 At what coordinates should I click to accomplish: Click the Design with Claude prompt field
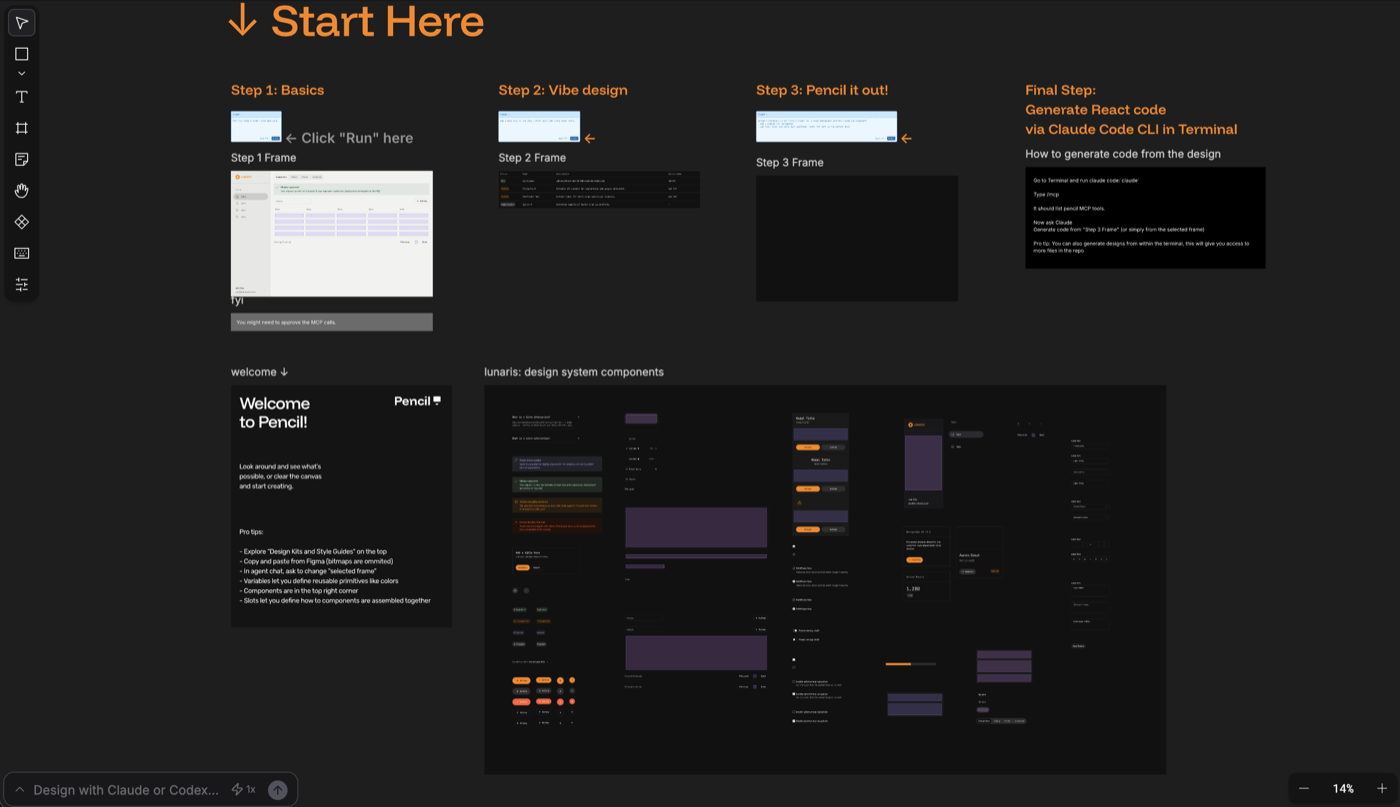(126, 790)
